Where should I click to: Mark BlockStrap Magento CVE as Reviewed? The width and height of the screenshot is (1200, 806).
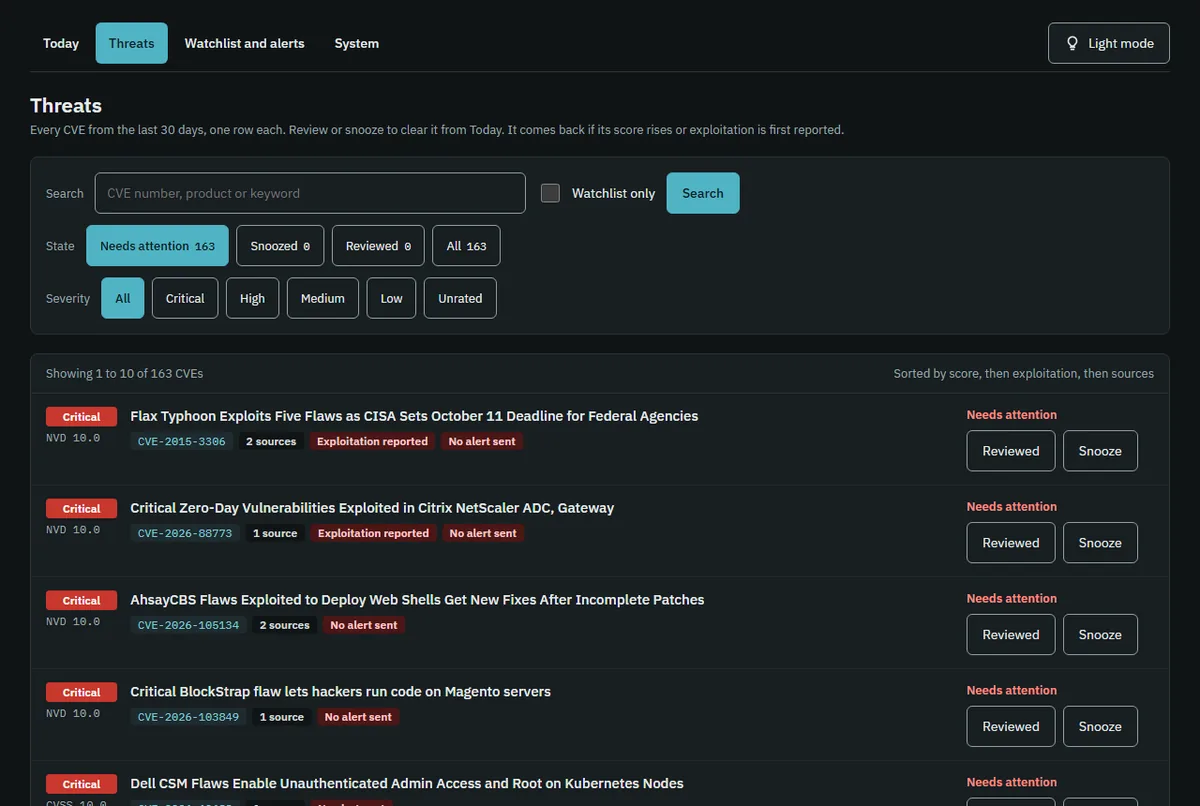click(x=1011, y=727)
